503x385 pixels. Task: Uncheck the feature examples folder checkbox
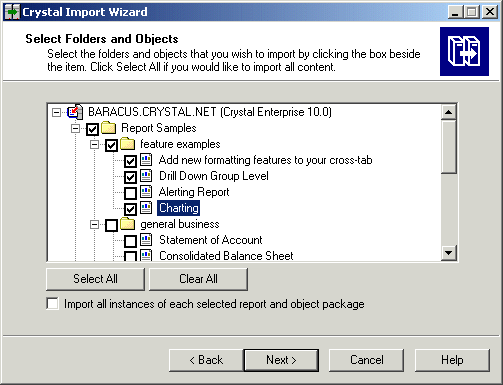111,145
